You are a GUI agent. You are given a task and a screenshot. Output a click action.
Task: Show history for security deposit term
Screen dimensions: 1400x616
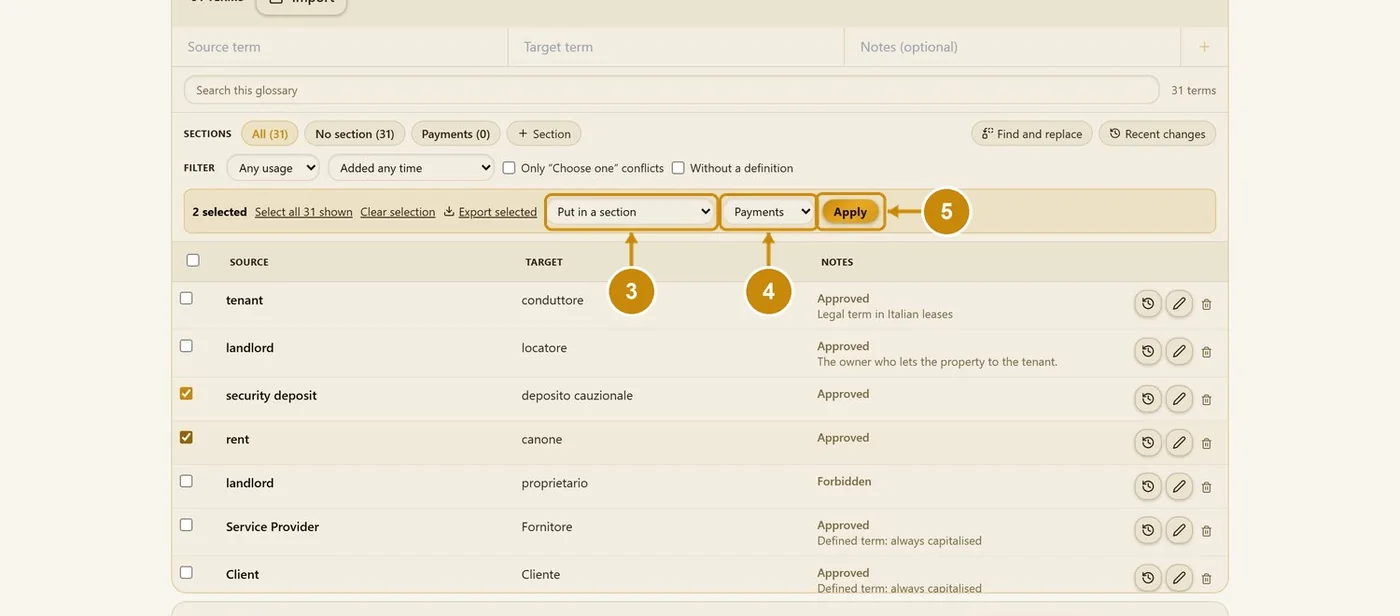coord(1148,400)
